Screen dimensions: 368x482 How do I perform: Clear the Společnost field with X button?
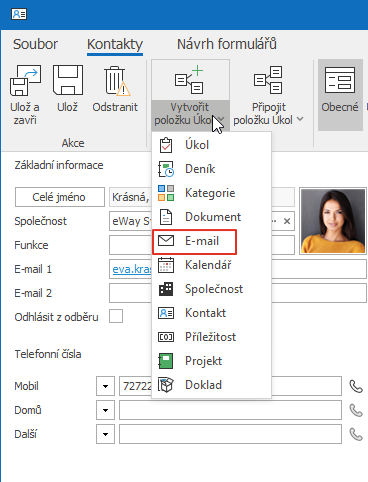287,221
